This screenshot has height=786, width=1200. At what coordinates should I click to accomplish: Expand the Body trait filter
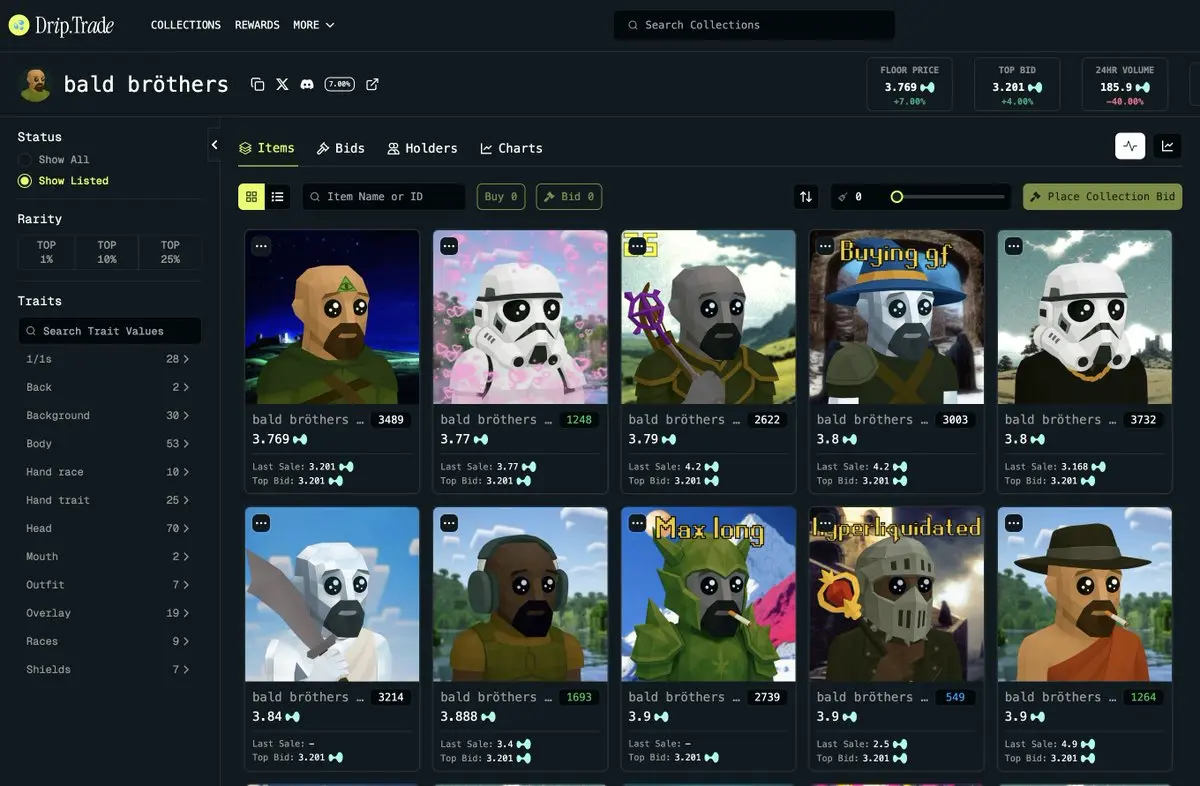109,443
